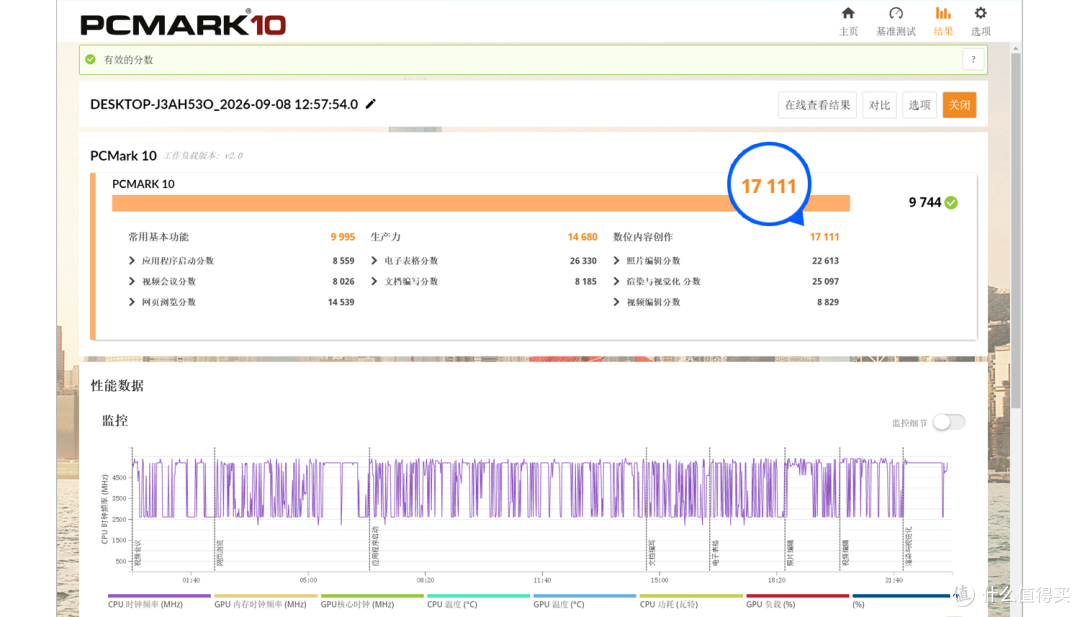Click the 8 026 video conference value
1080x617 pixels.
click(343, 282)
